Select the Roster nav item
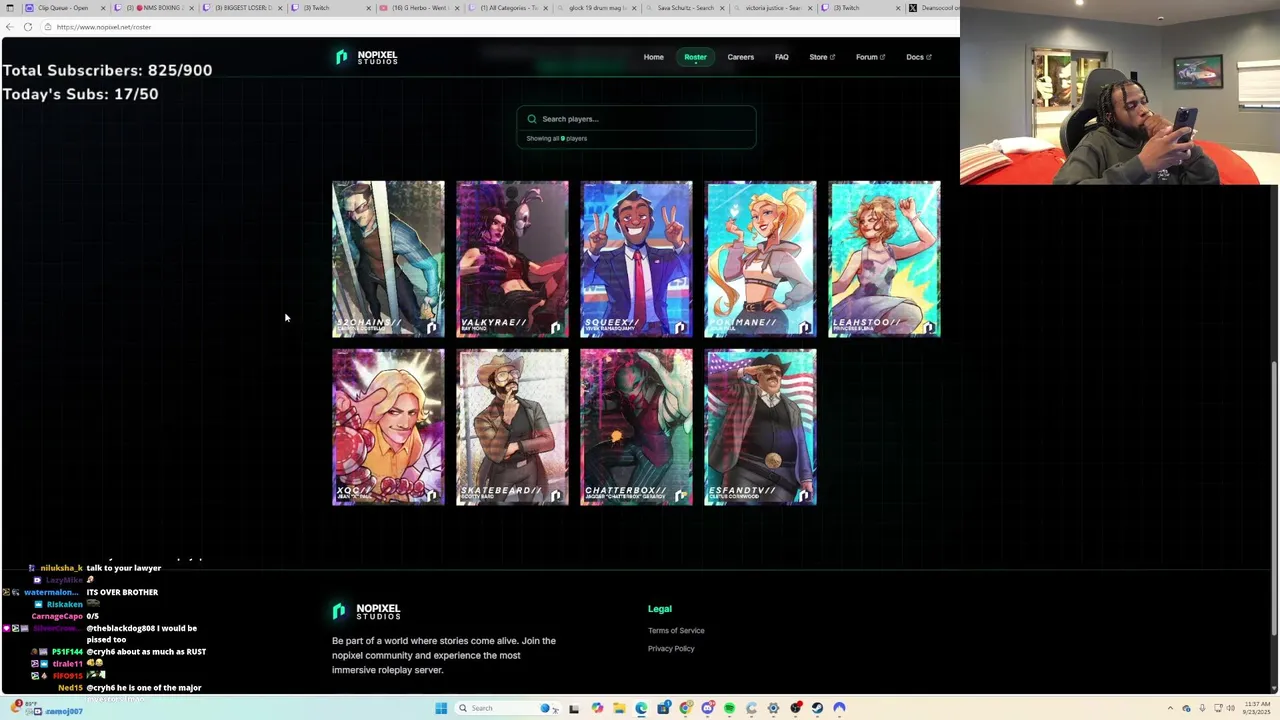The image size is (1280, 720). click(695, 57)
